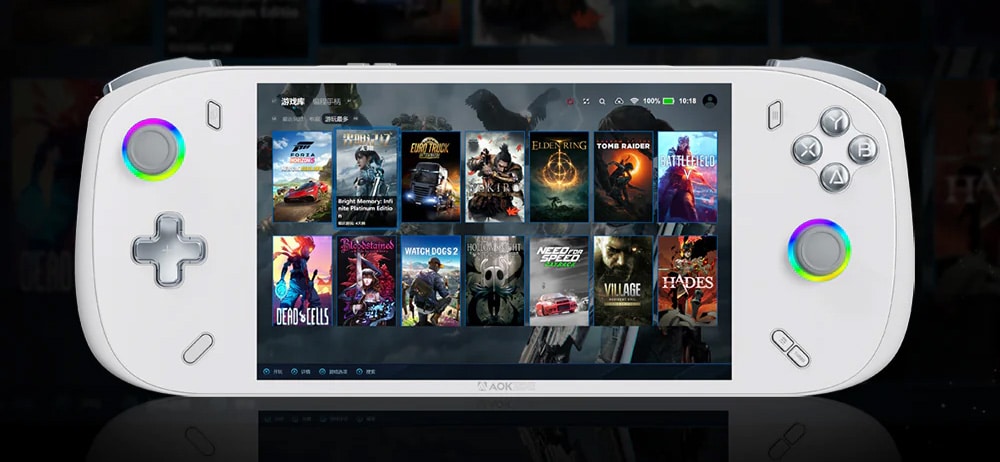
Task: Switch to the second top tab beside 游戏库
Action: (x=326, y=101)
